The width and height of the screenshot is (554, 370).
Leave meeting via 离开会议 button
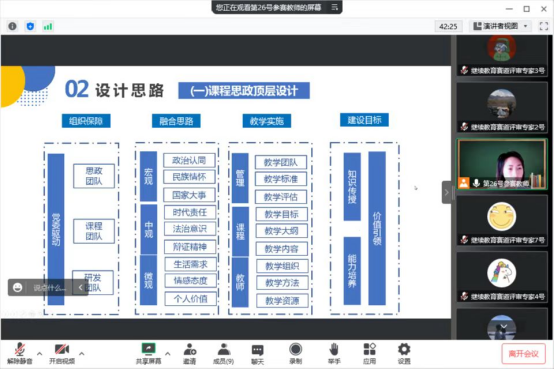523,354
